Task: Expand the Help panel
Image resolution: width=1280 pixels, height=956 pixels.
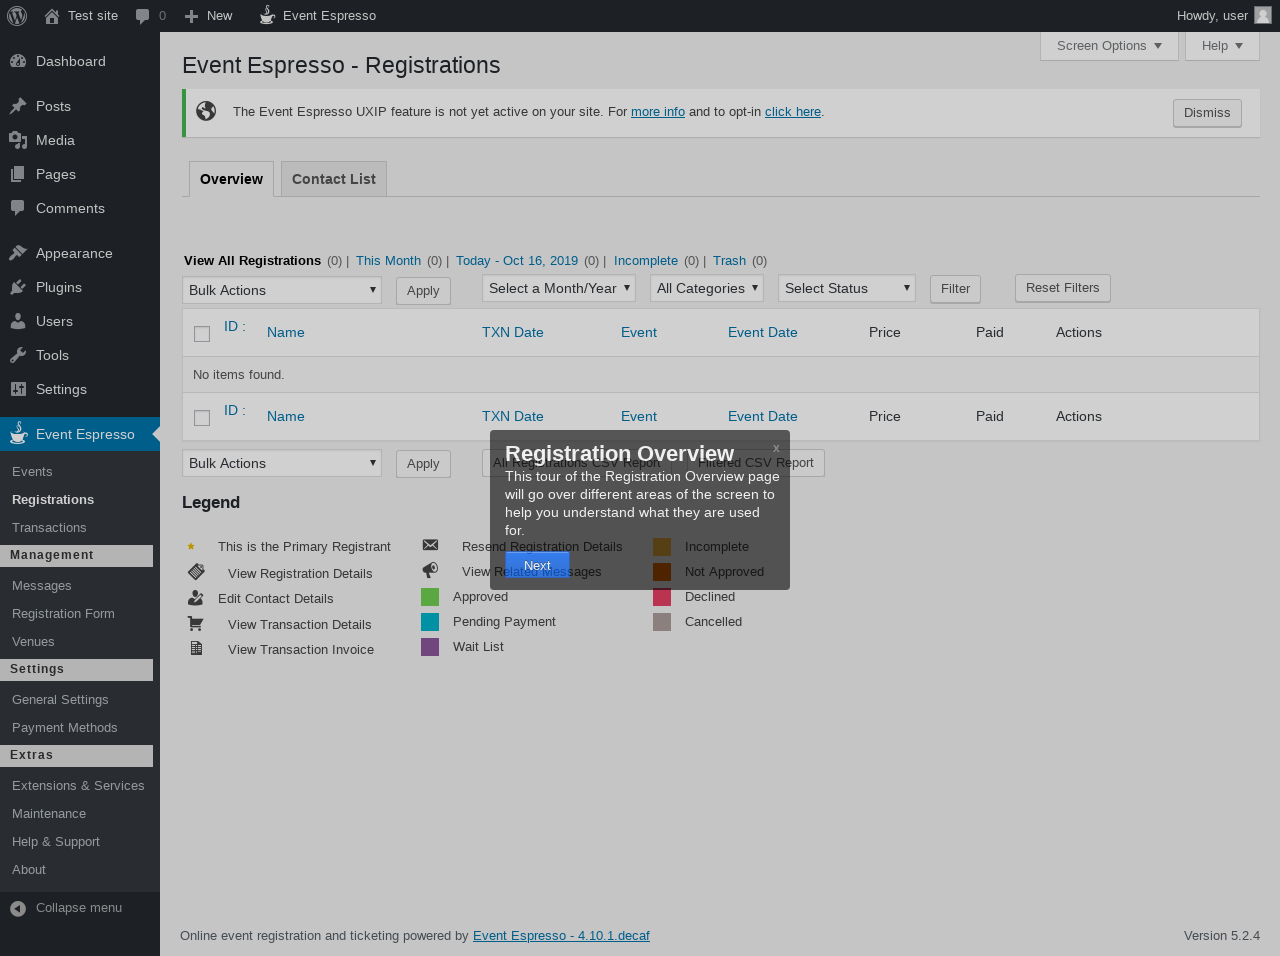Action: point(1222,46)
